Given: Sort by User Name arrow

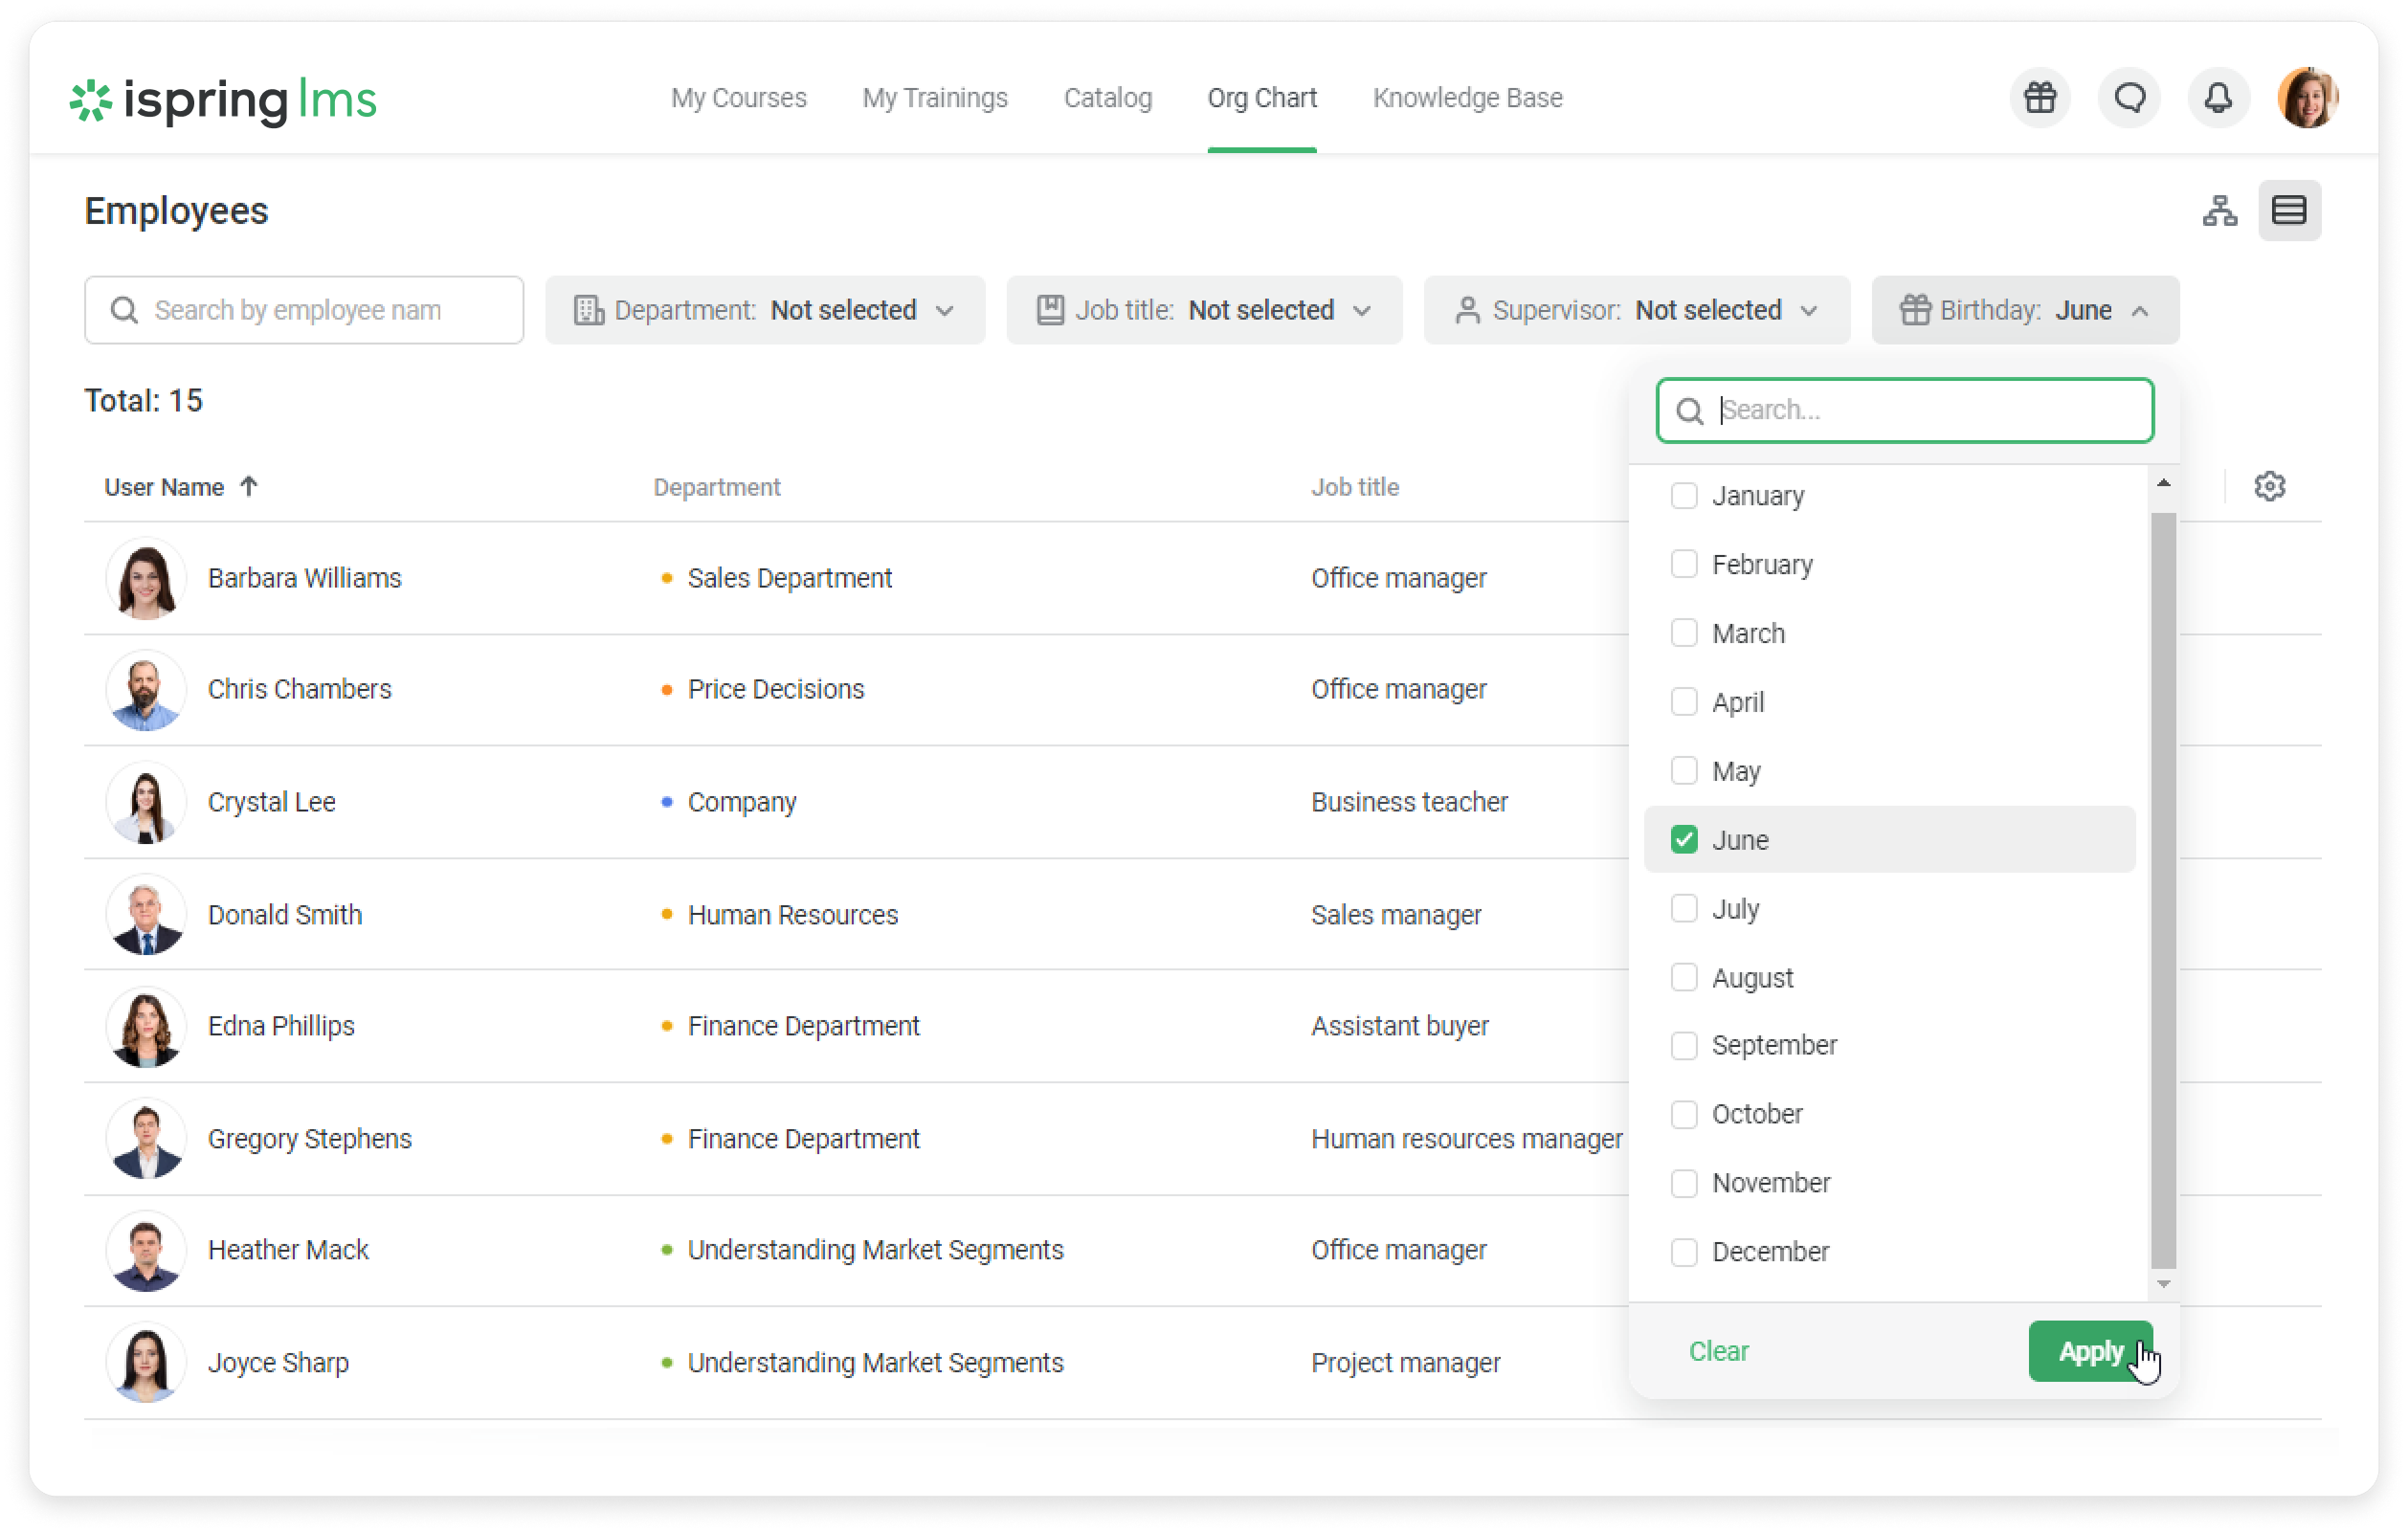Looking at the screenshot, I should click(249, 487).
